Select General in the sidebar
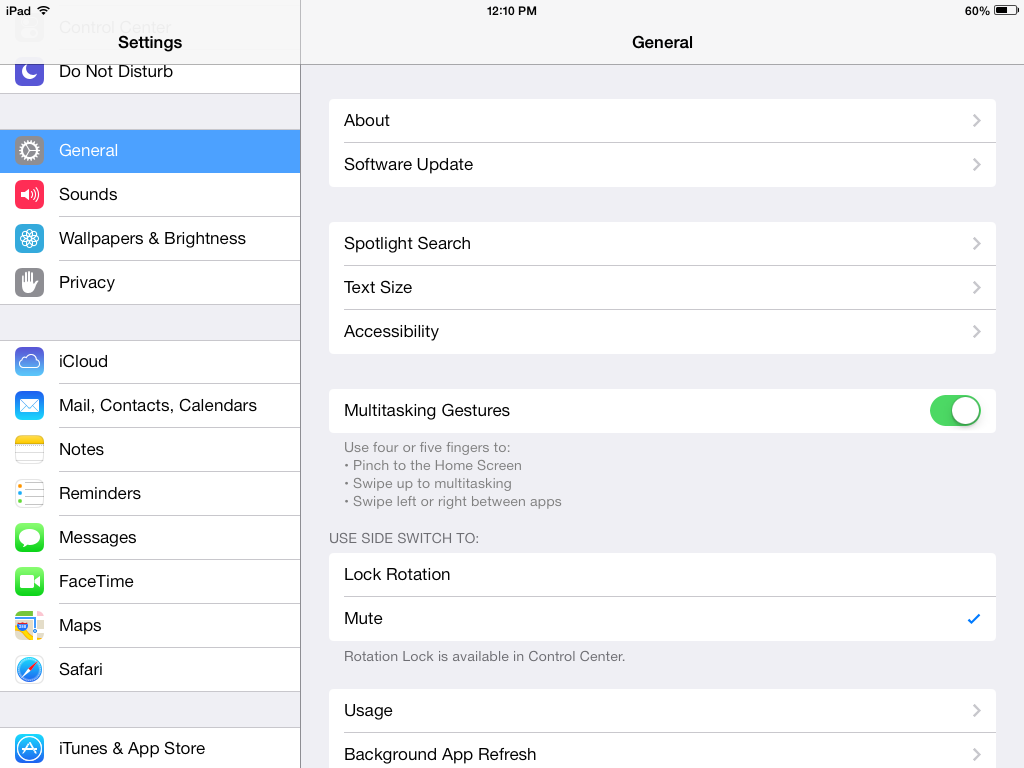 (x=150, y=151)
